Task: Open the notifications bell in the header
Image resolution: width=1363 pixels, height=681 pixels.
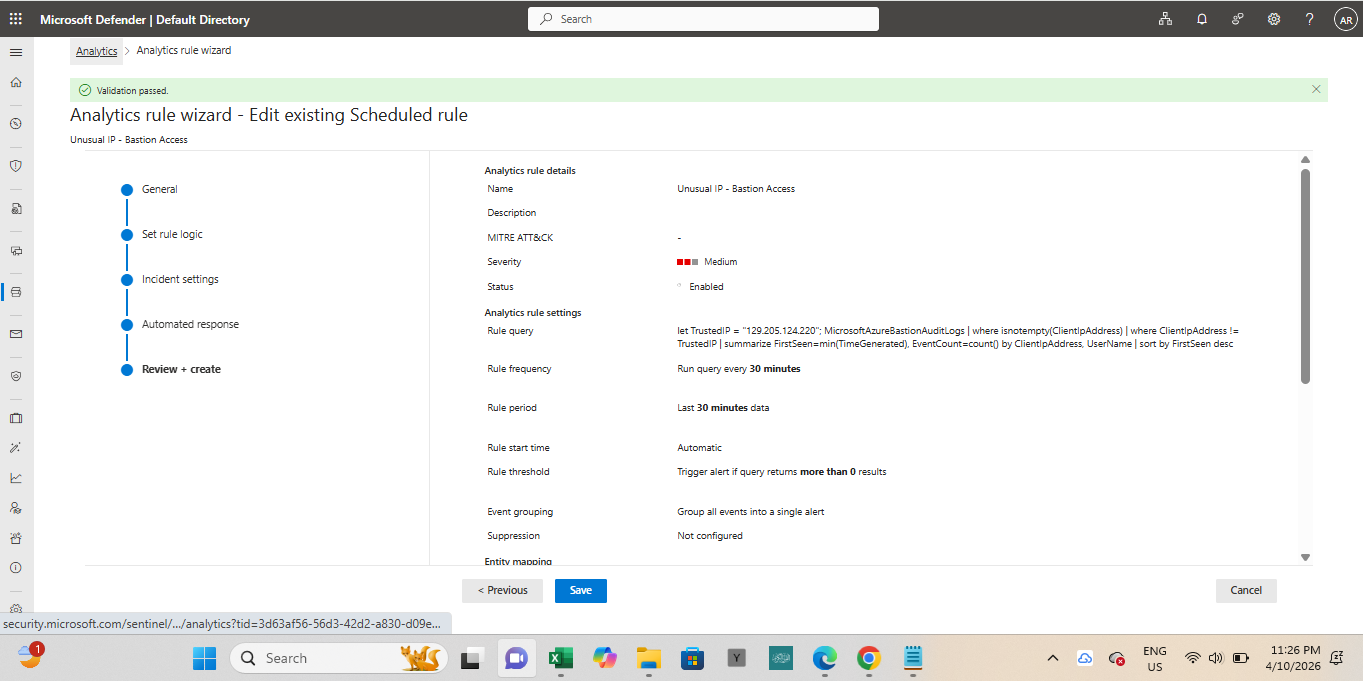Action: pos(1202,19)
